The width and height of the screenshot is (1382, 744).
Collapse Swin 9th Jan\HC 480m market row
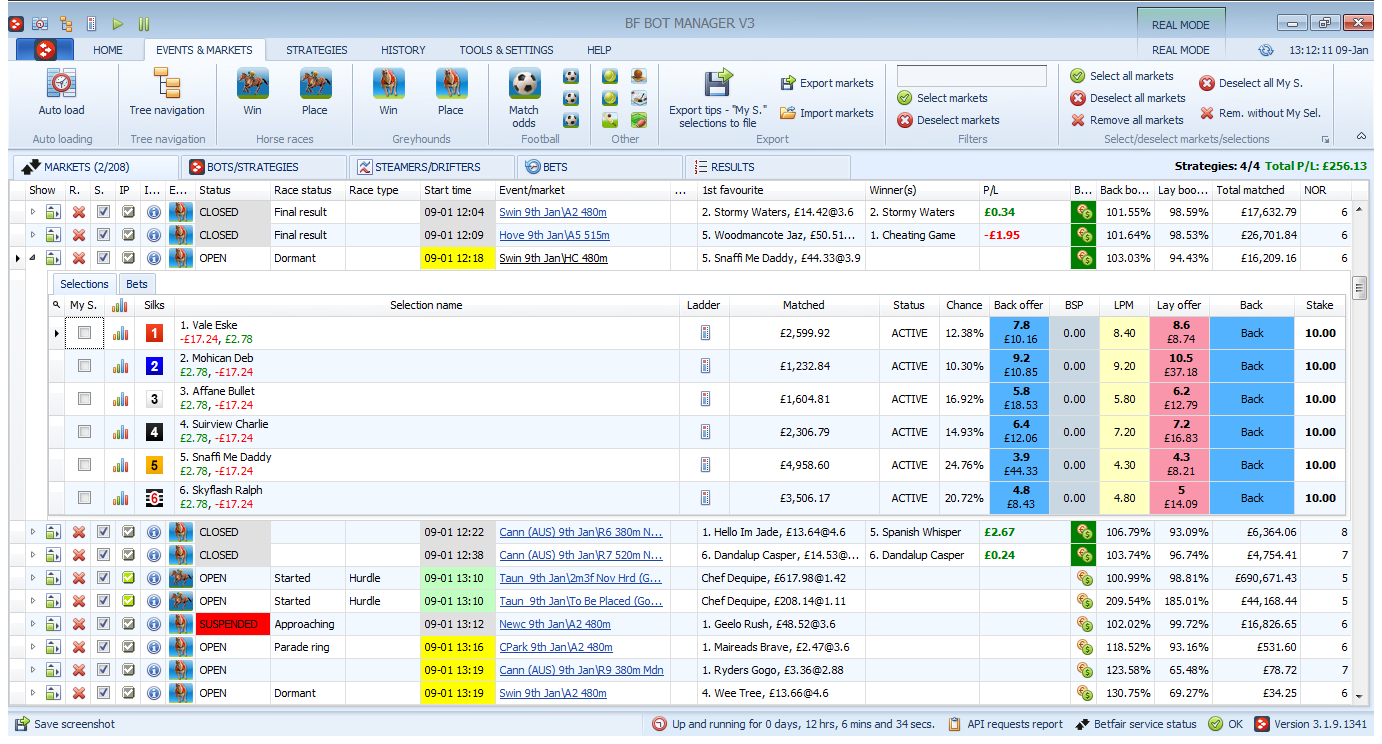(32, 258)
